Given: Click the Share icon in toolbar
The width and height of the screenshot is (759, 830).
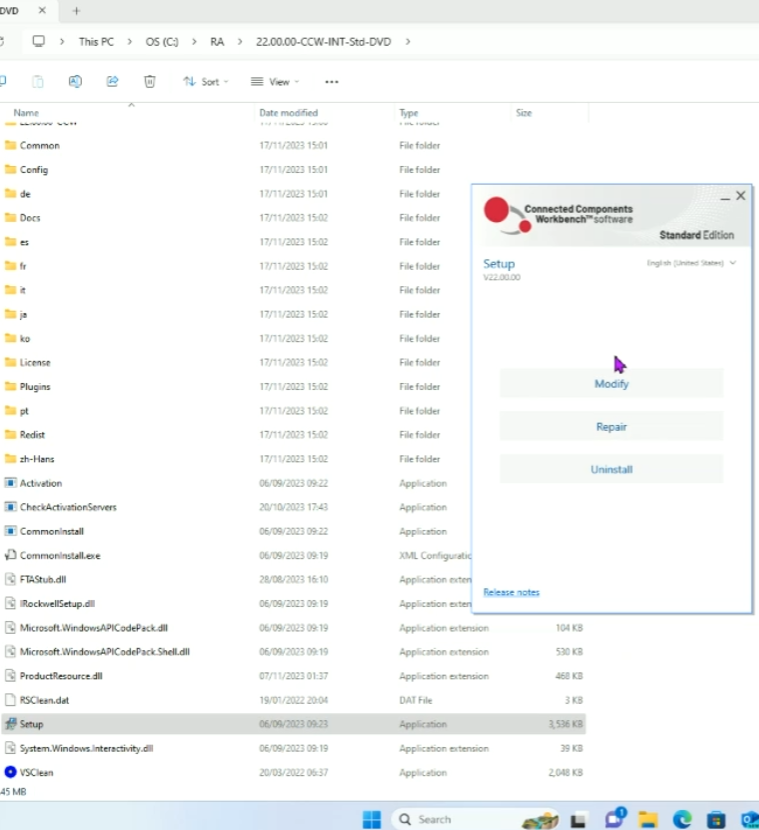Looking at the screenshot, I should pyautogui.click(x=112, y=82).
